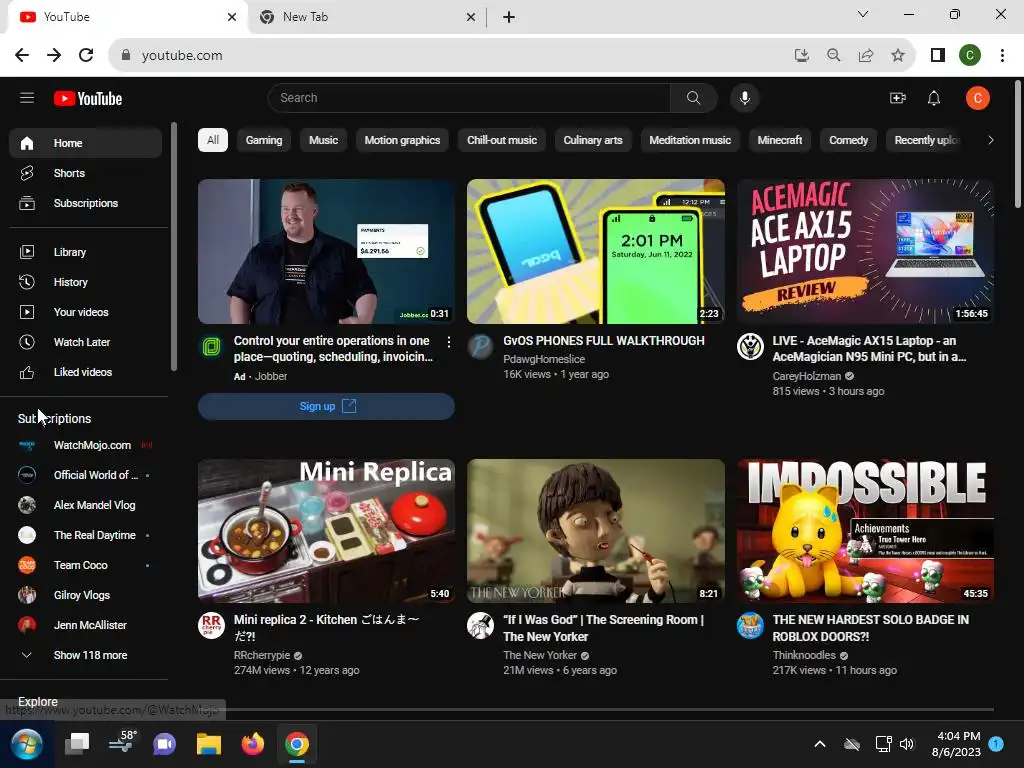
Task: Select the Chill-out music chip
Action: [x=502, y=140]
